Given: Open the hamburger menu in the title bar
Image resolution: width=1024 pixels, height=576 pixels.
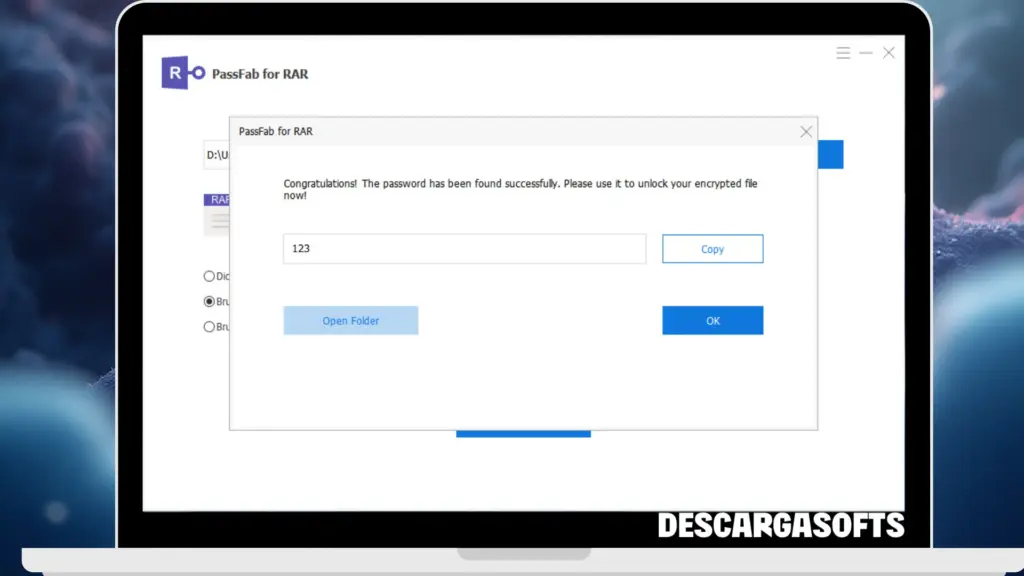Looking at the screenshot, I should pos(843,53).
